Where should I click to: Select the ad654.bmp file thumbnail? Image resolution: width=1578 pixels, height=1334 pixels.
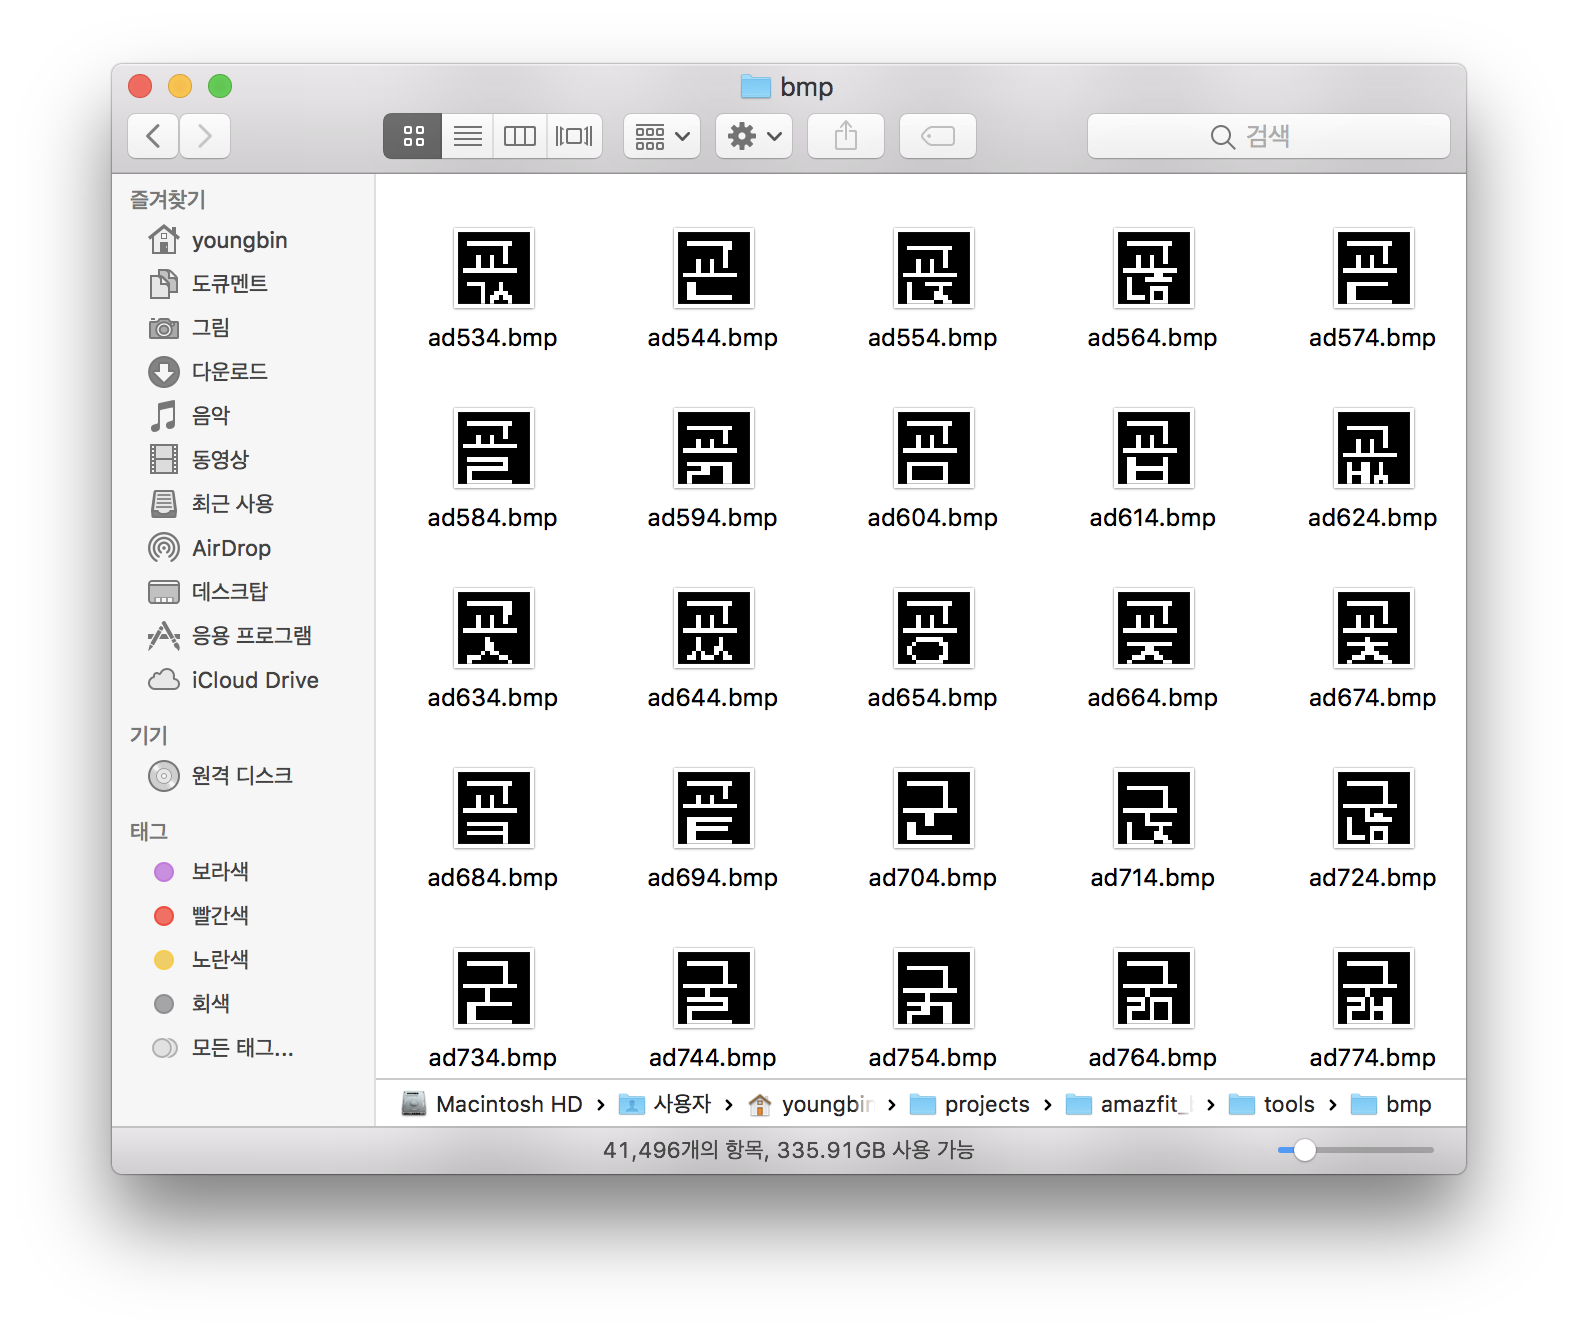(x=933, y=628)
